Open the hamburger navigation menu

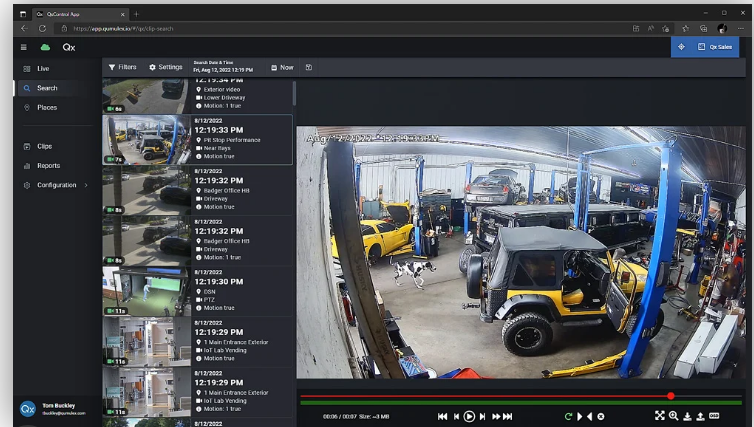pos(23,47)
